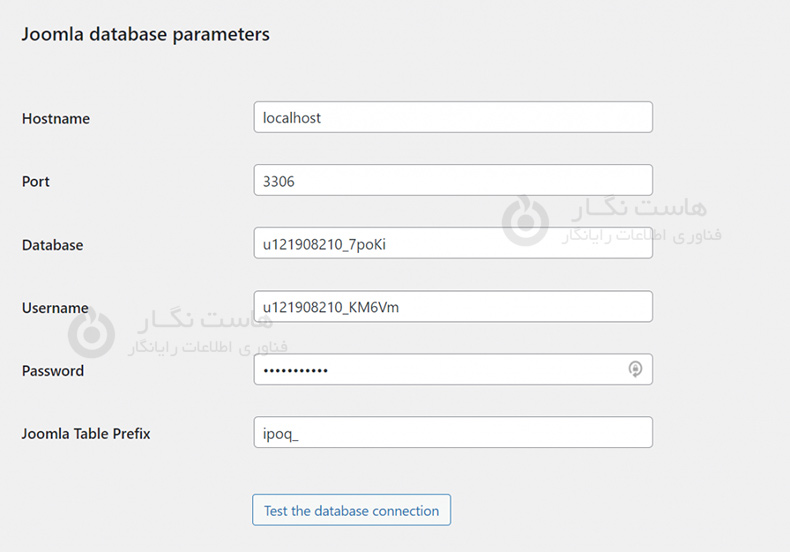Click the Database label
Viewport: 790px width, 552px height.
click(x=53, y=245)
